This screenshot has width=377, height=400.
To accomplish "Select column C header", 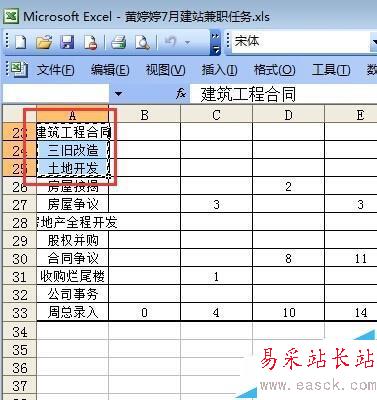I will [217, 115].
